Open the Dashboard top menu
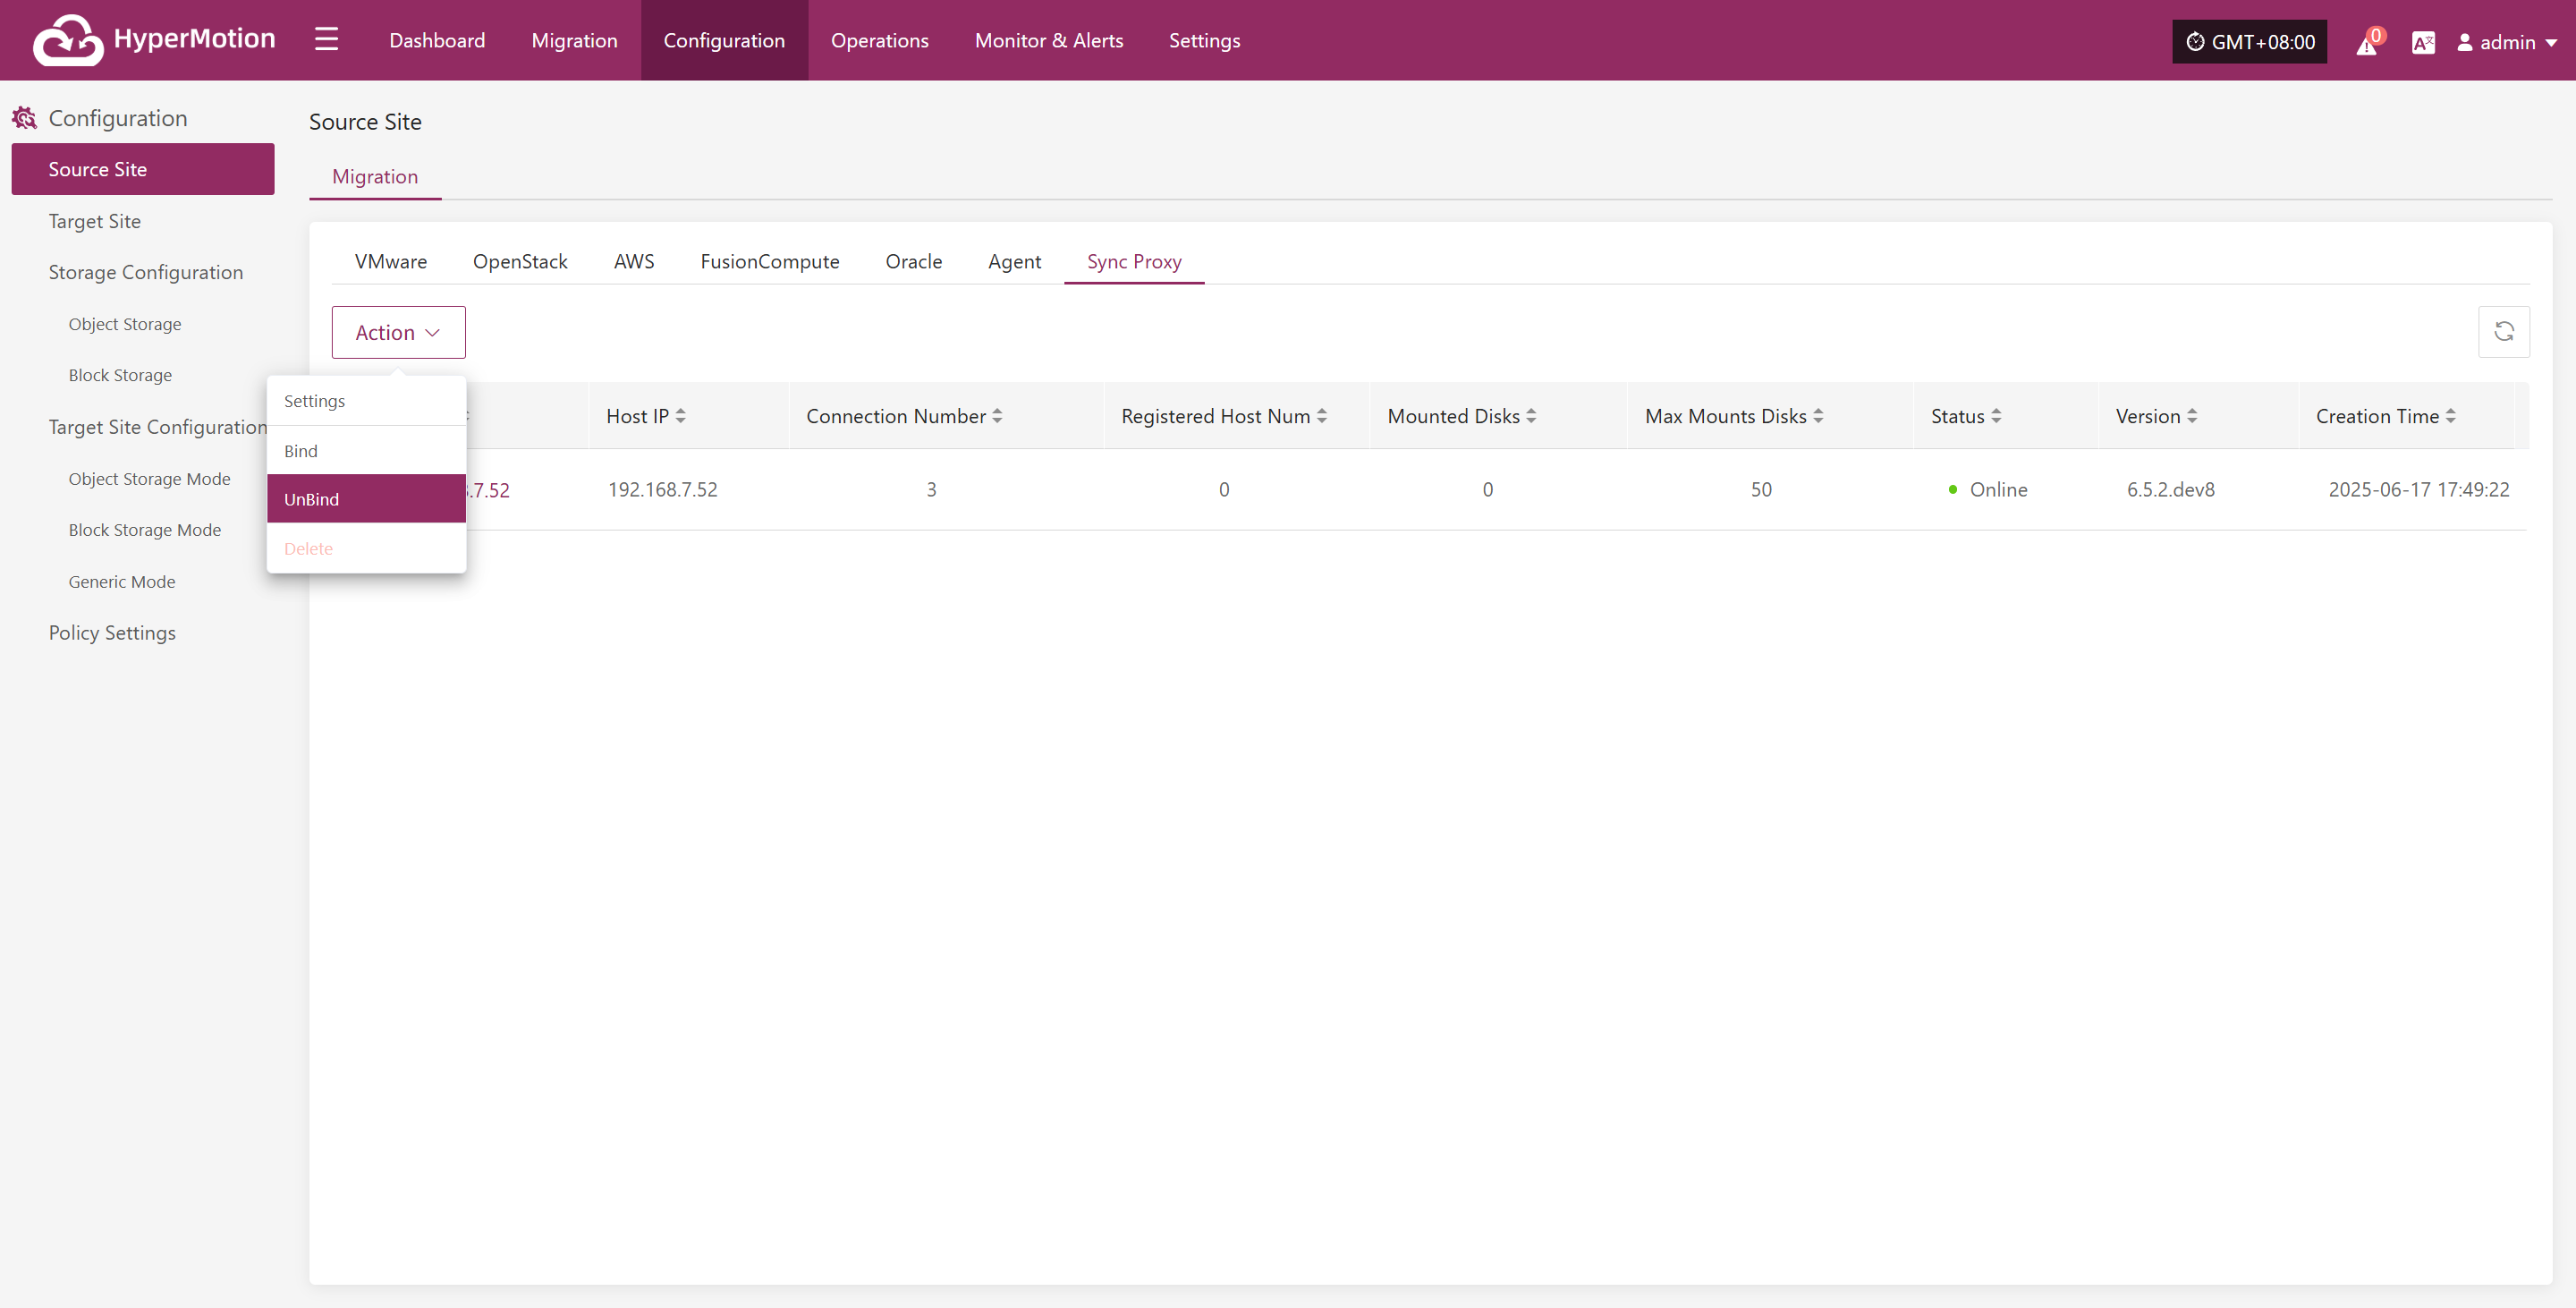This screenshot has height=1308, width=2576. (437, 40)
